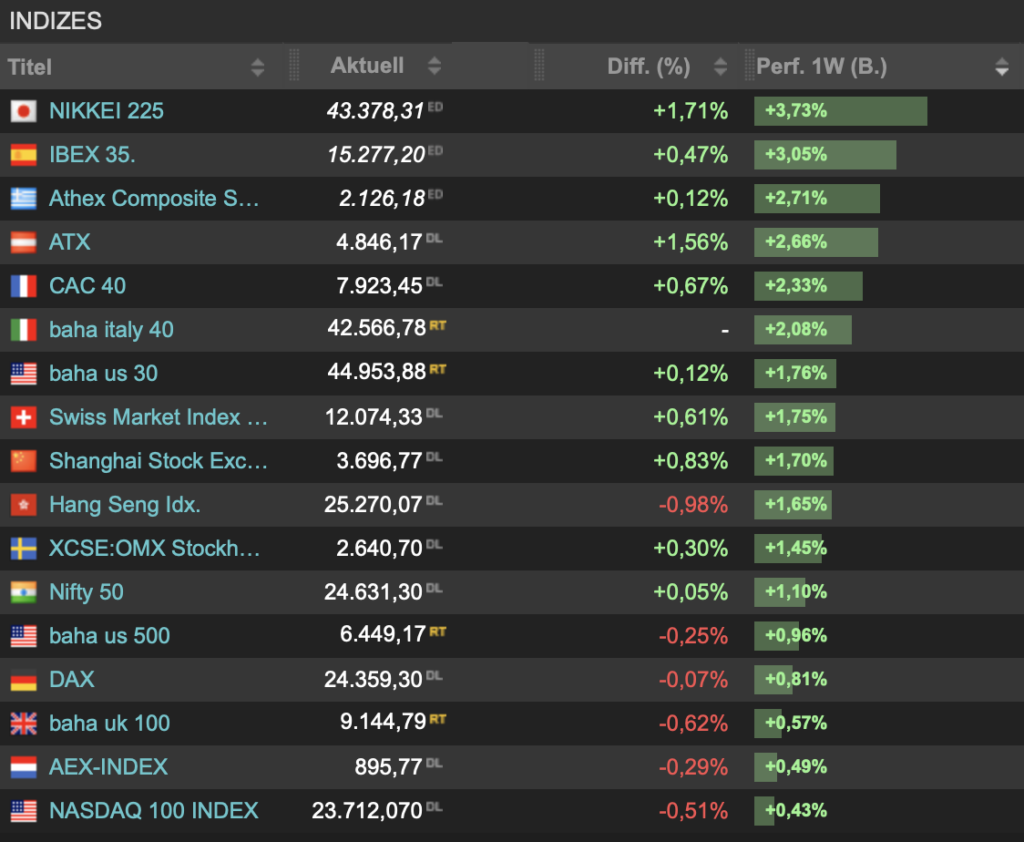1024x842 pixels.
Task: Click the Diff. (%) column header label
Action: click(648, 67)
